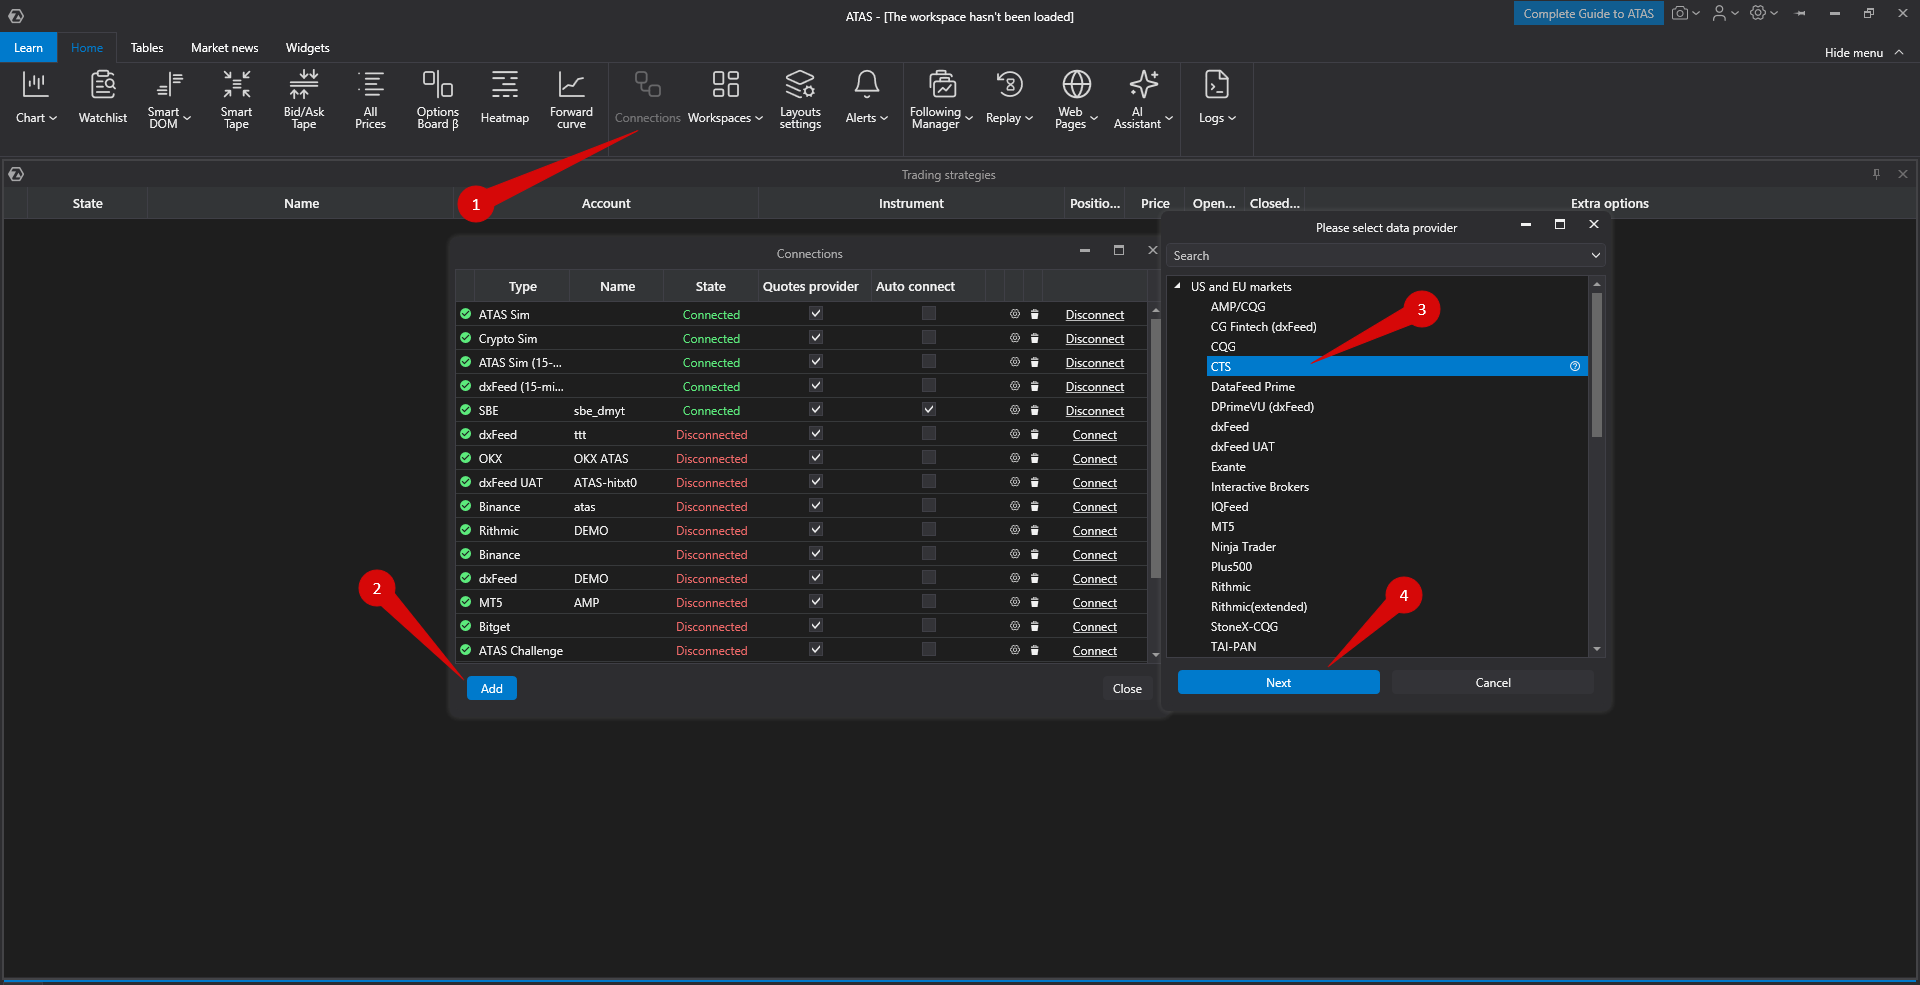The width and height of the screenshot is (1920, 985).
Task: Expand the Smart DOM dropdown arrow
Action: point(187,118)
